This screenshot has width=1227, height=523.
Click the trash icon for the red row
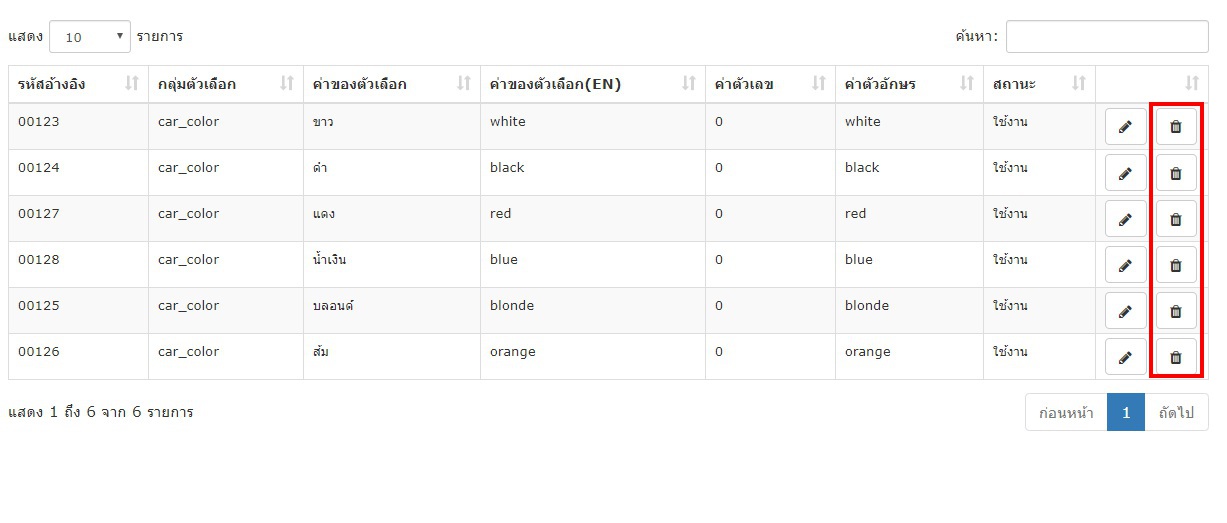pyautogui.click(x=1176, y=219)
